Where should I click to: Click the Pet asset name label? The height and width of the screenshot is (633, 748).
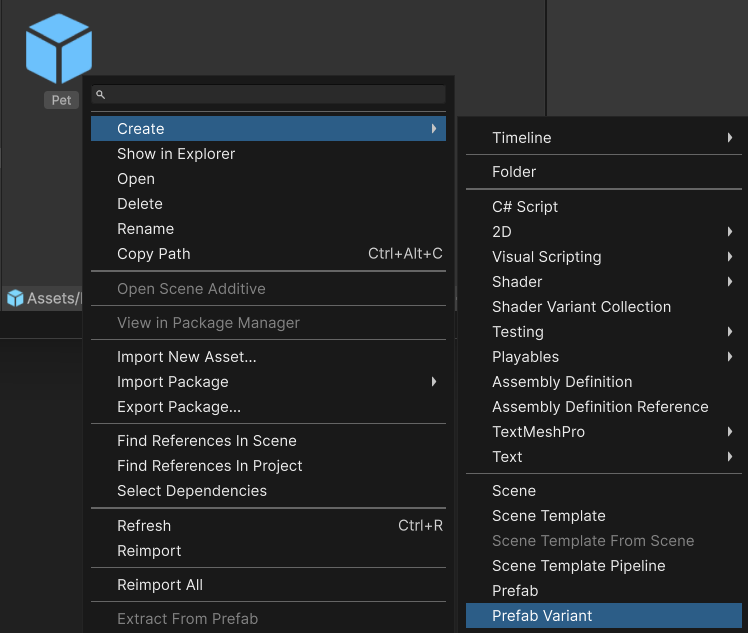tap(62, 100)
